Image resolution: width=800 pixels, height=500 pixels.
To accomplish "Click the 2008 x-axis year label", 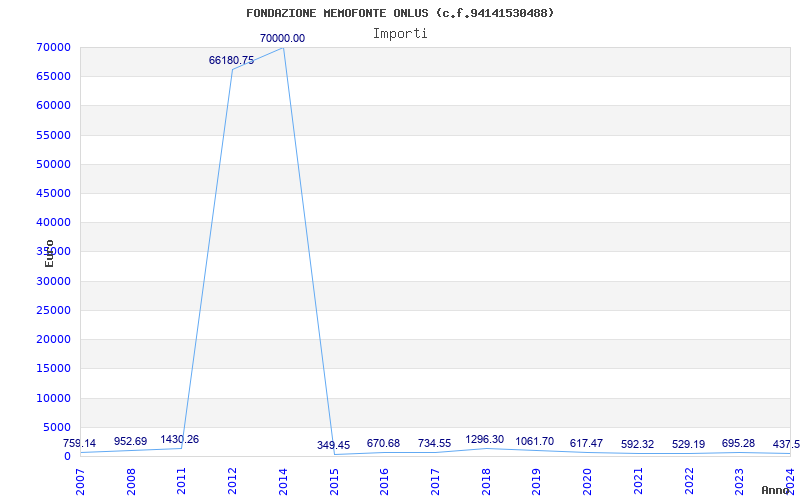I will (x=131, y=482).
